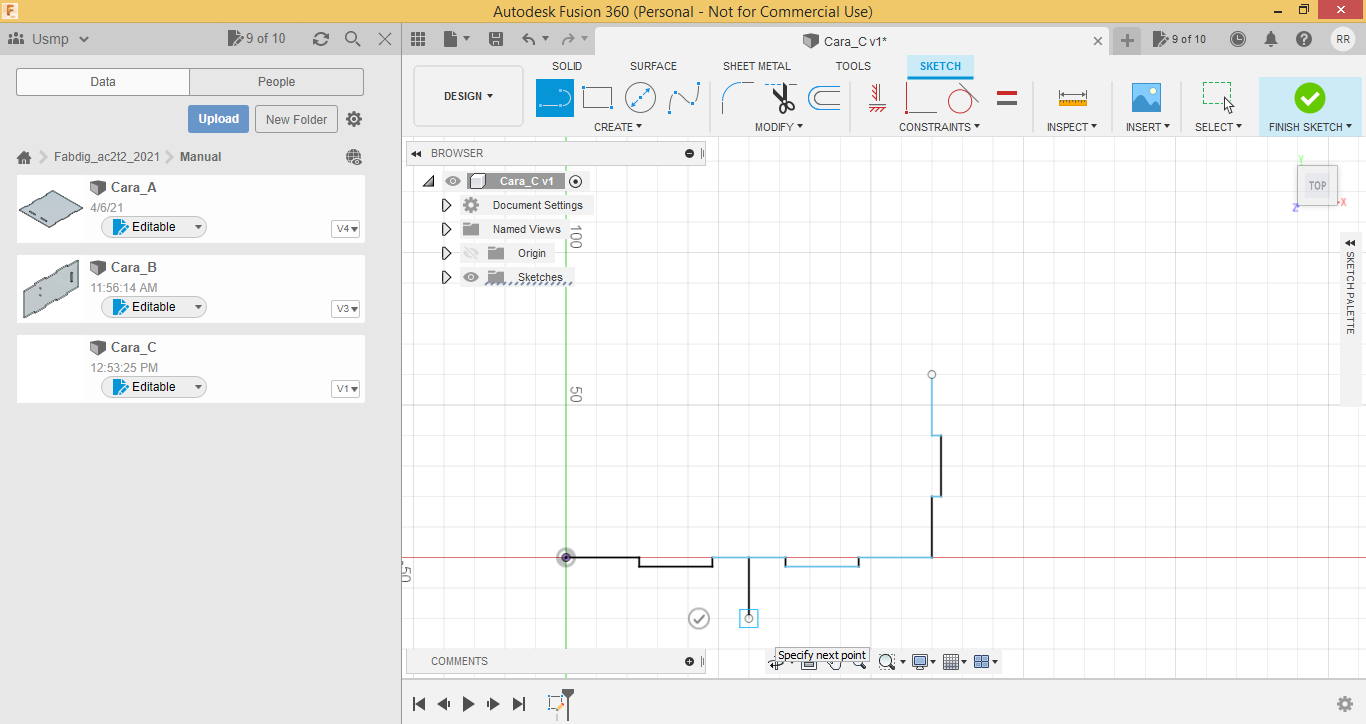Search in the data panel
Viewport: 1366px width, 724px height.
point(353,39)
